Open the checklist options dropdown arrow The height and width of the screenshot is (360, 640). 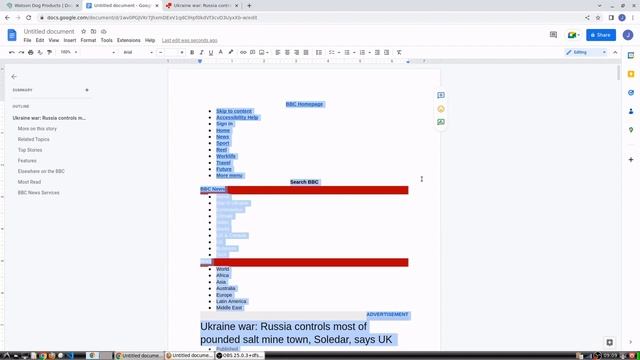[339, 52]
